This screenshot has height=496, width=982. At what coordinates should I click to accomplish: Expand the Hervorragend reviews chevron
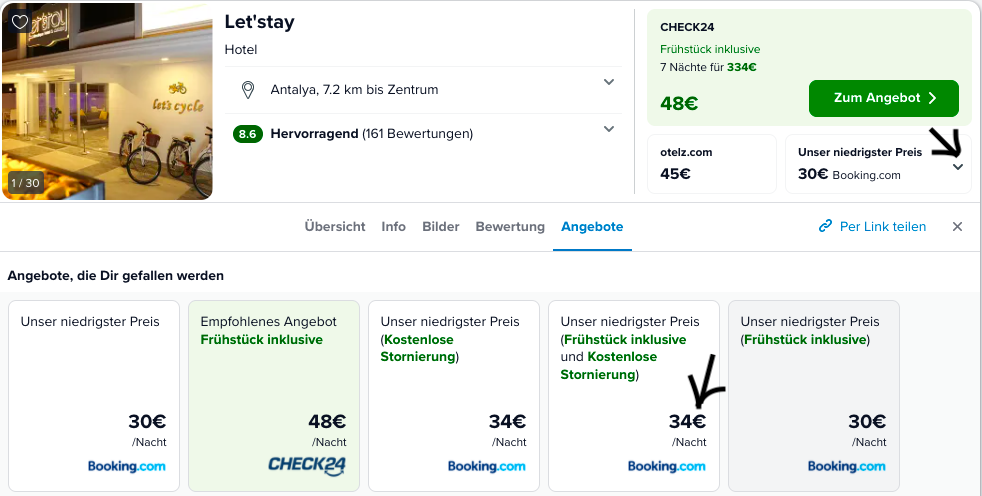coord(609,129)
